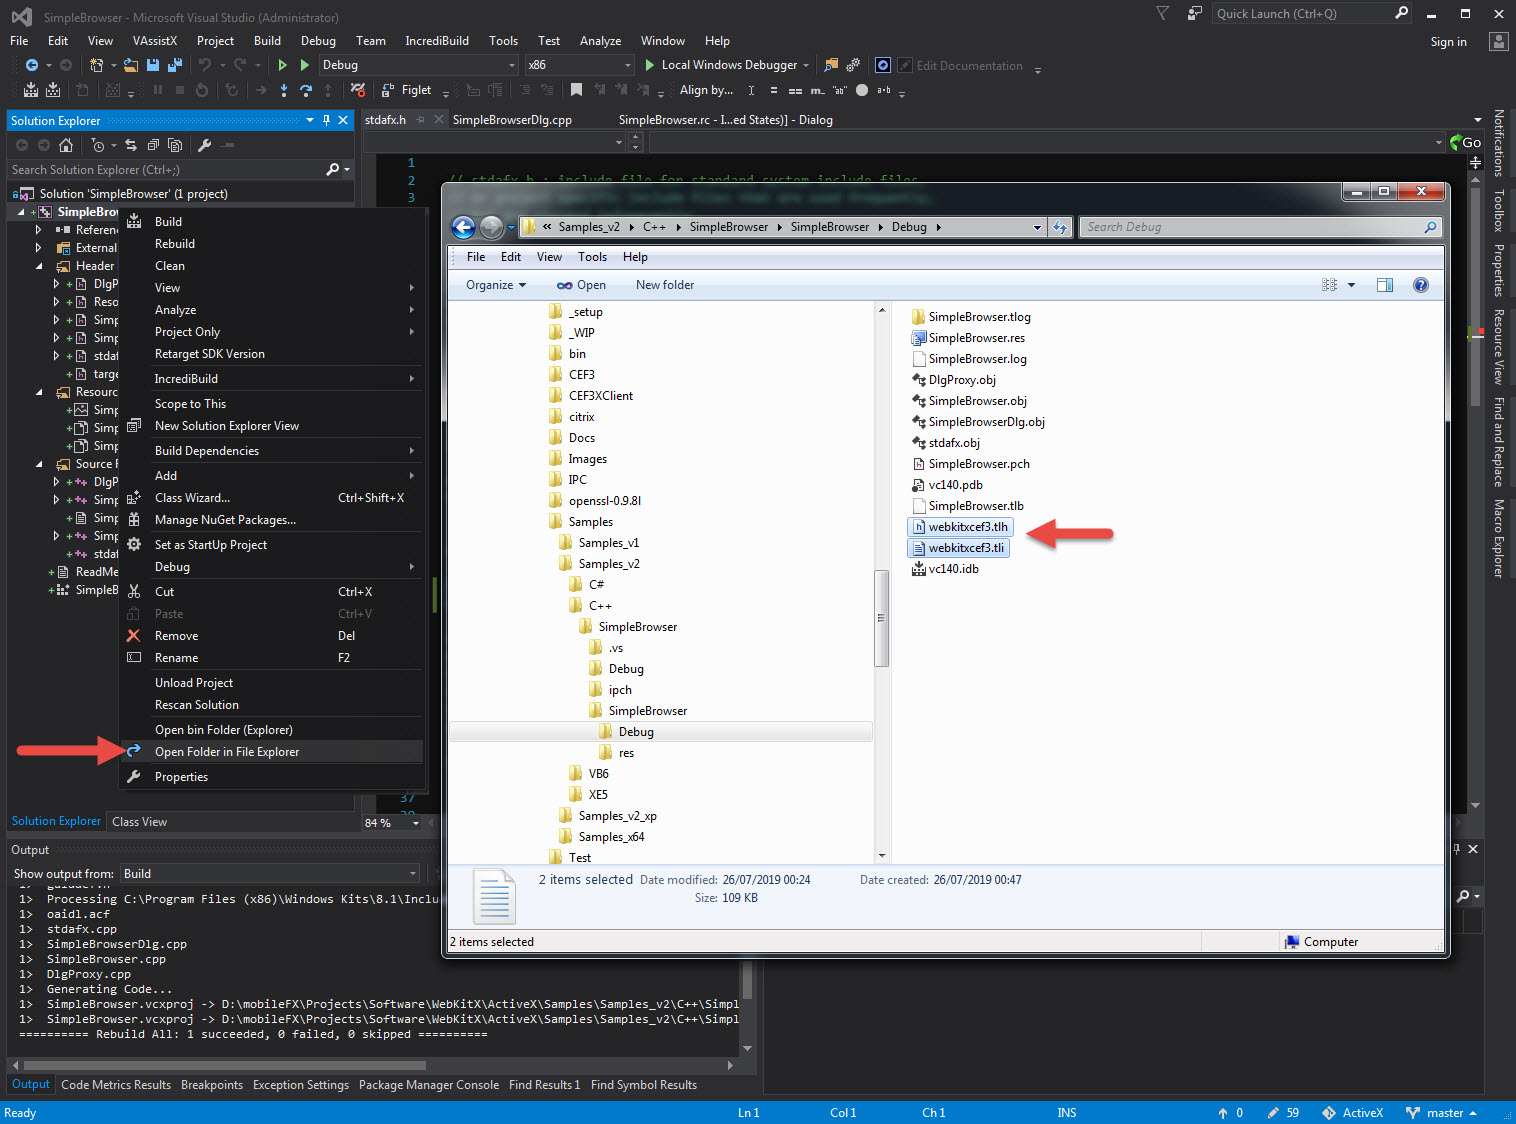Open the Explorer change view dropdown arrow
Viewport: 1516px width, 1124px height.
(x=1352, y=285)
